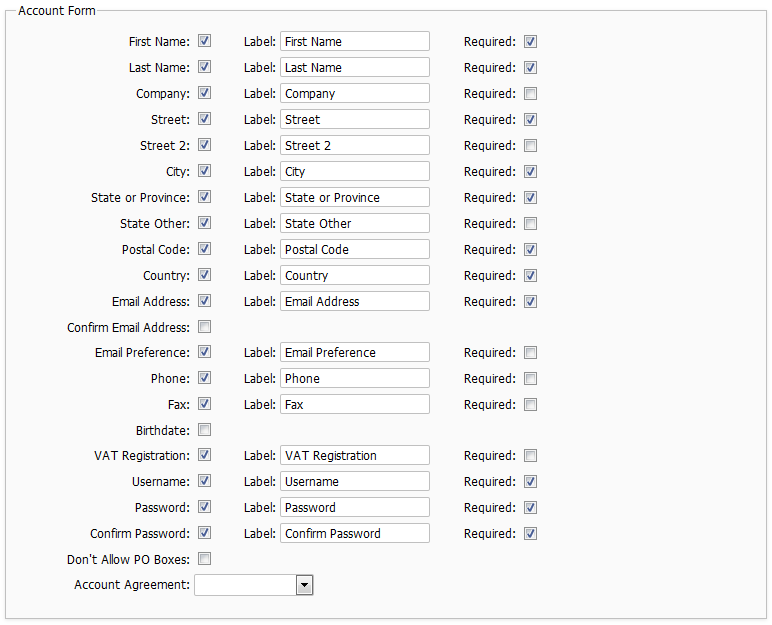Disable the VAT Registration field checkbox
Screen dimensions: 772x625
204,456
